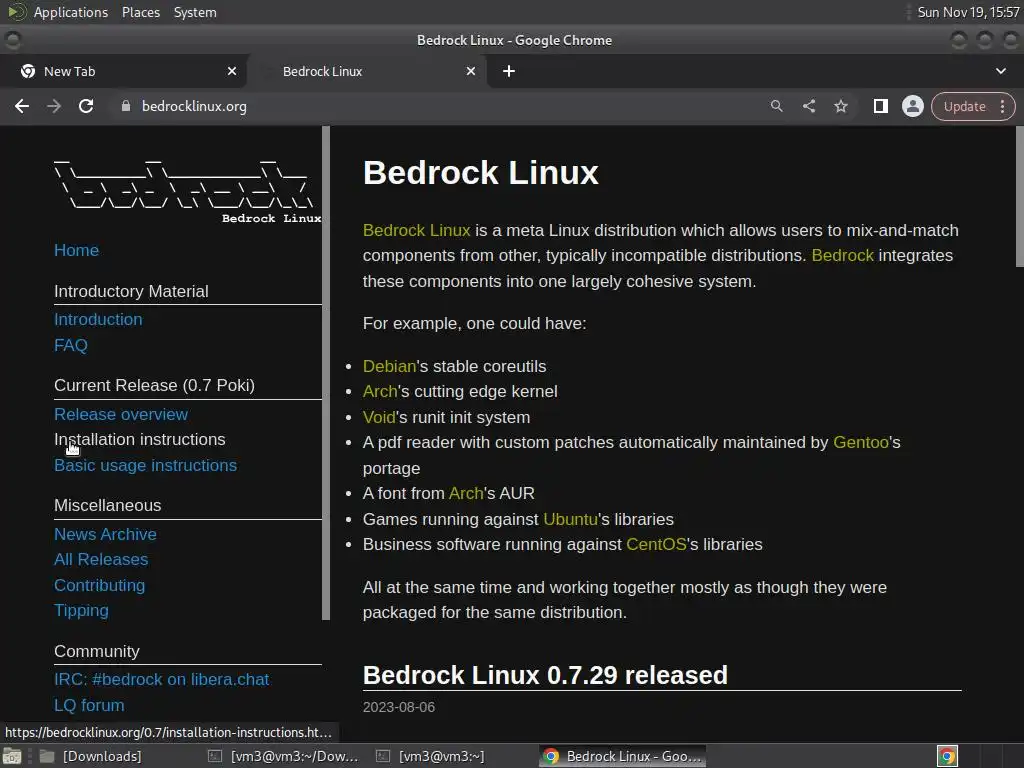Open the Places menu
Screen dimensions: 1024x768
point(140,12)
